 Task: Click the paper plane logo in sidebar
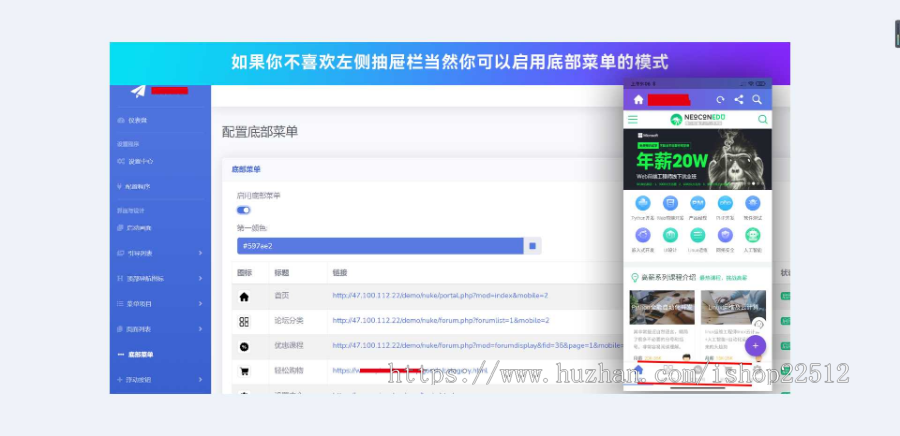138,91
